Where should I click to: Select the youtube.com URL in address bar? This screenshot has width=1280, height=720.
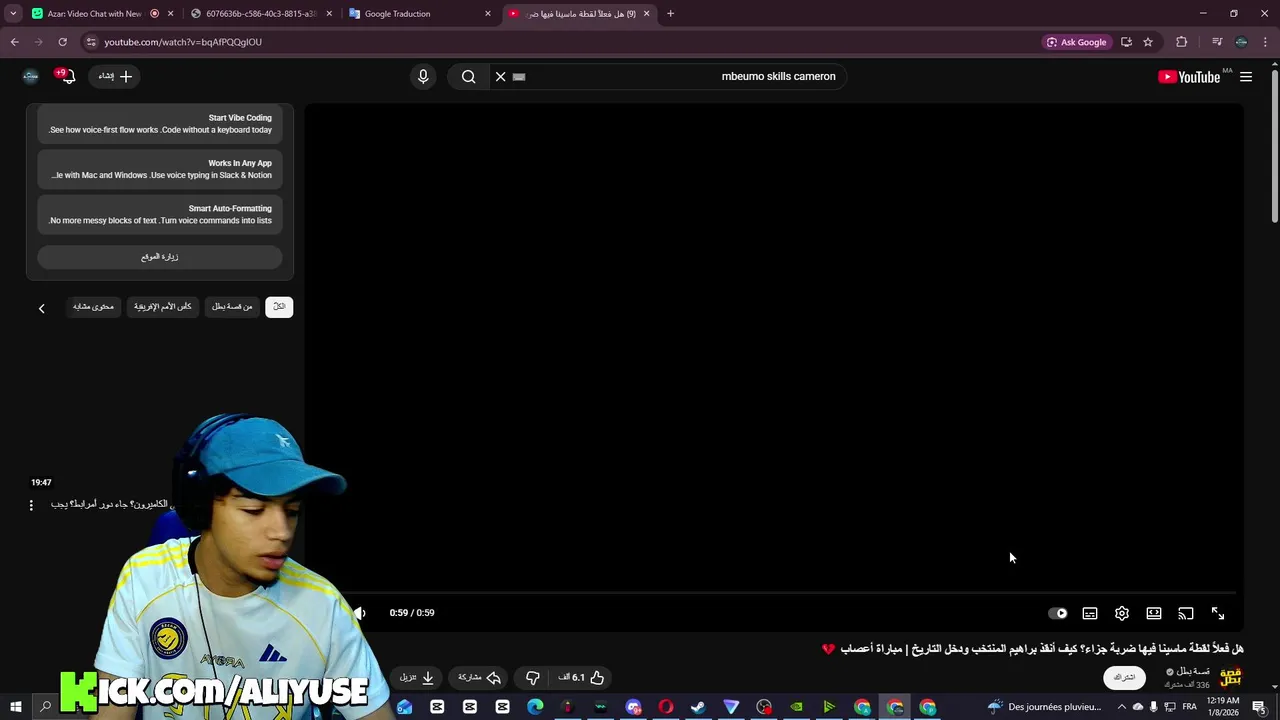click(183, 42)
